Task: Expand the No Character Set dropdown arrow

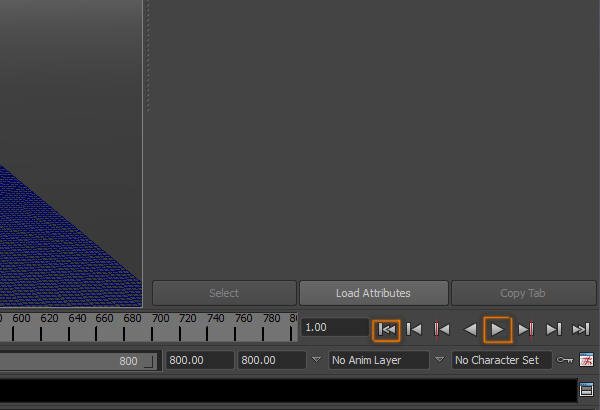Action: tap(440, 360)
